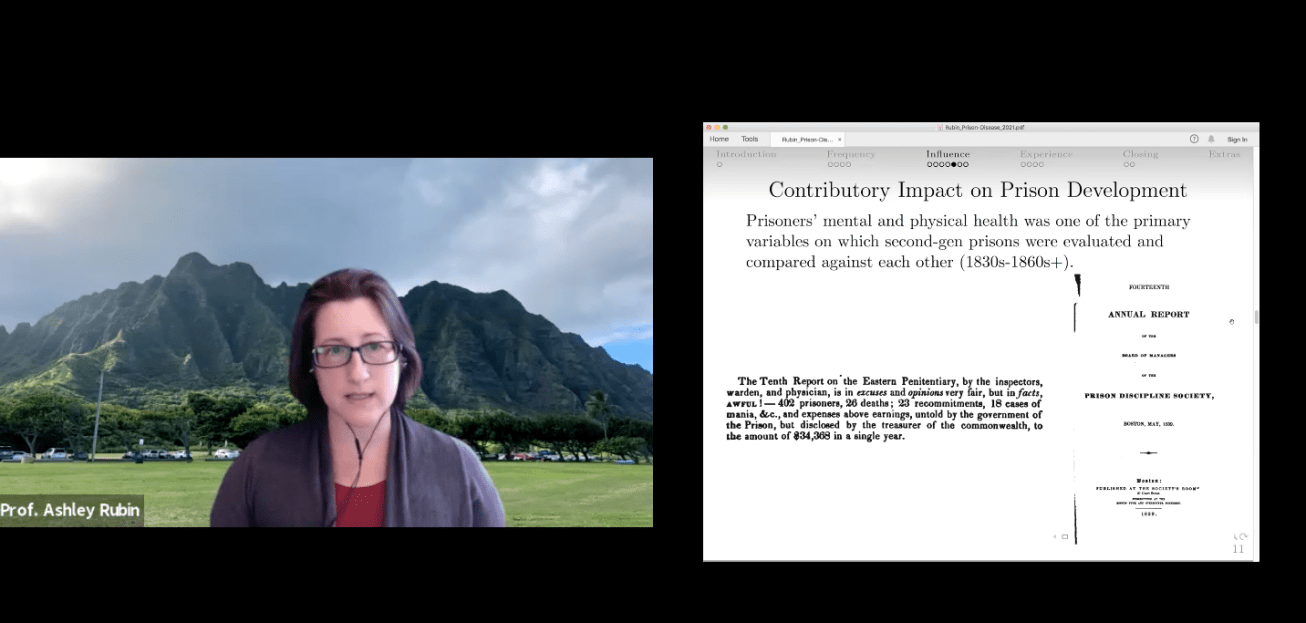
Task: Jump to the Extras section
Action: point(1224,154)
